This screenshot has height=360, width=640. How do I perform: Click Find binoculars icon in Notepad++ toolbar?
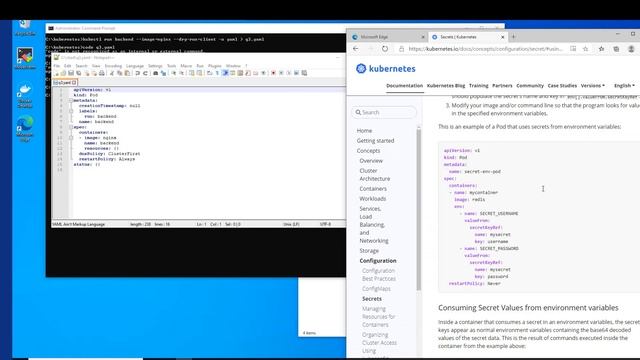(156, 73)
